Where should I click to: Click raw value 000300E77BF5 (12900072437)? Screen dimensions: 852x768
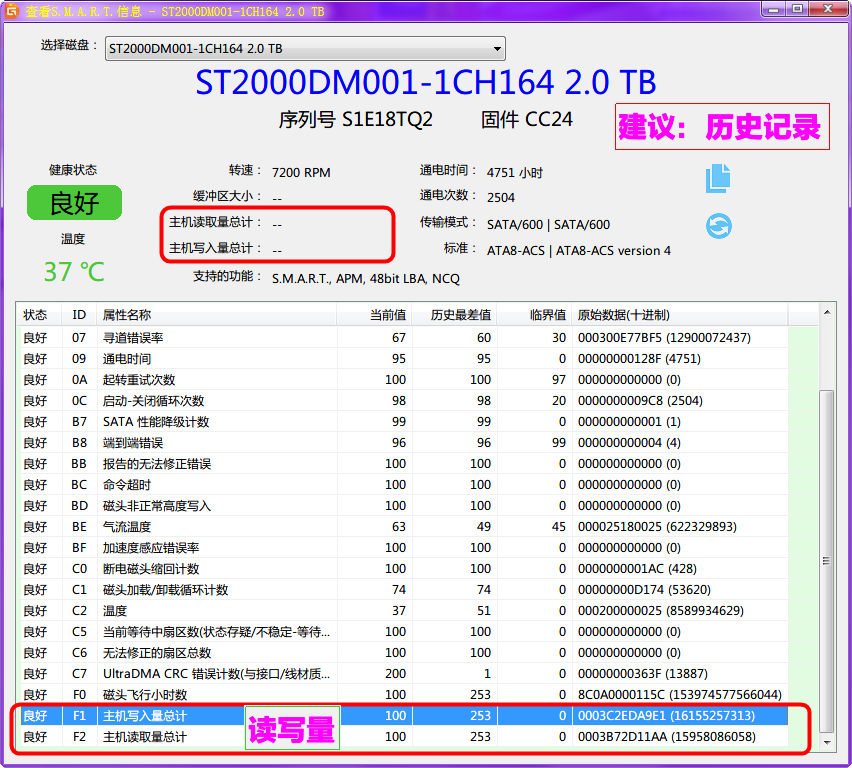click(x=664, y=338)
